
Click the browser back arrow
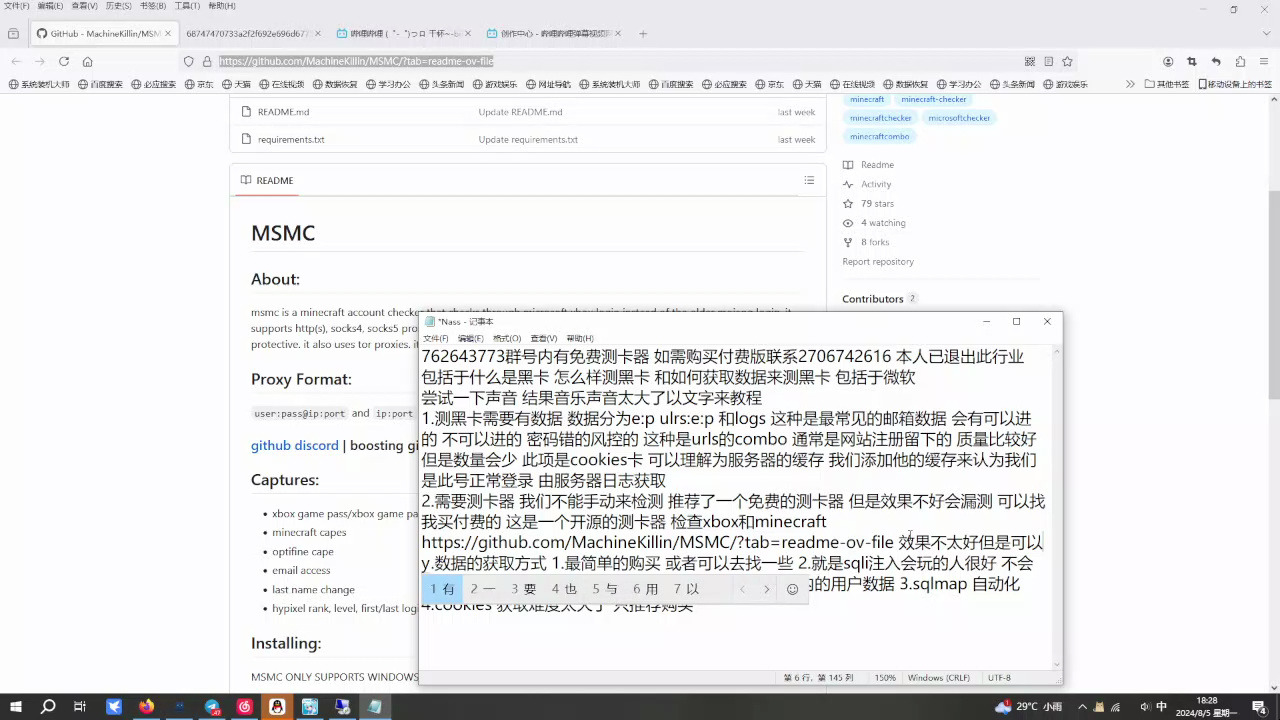(16, 61)
